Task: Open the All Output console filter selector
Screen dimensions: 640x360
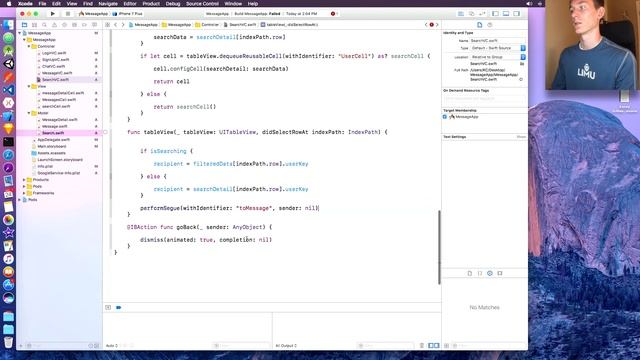Action: [x=287, y=346]
